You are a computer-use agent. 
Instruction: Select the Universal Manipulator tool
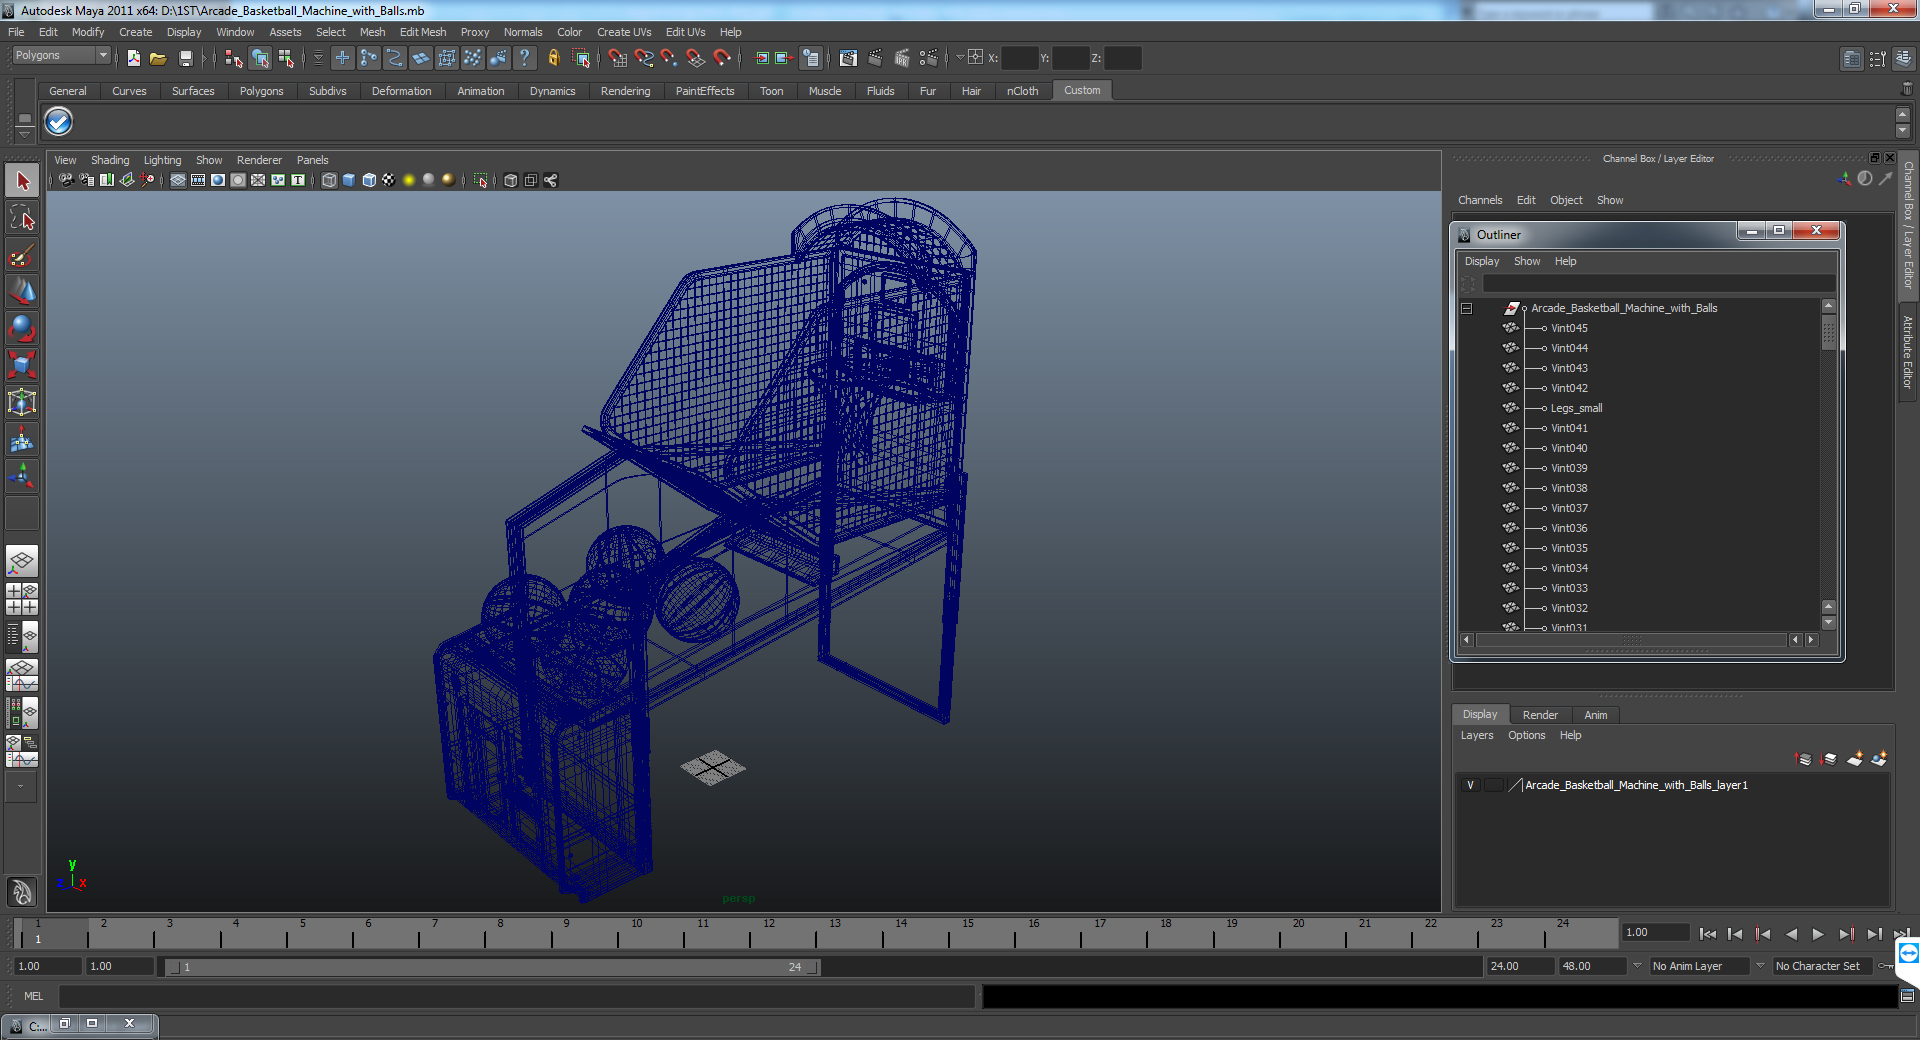pyautogui.click(x=22, y=402)
